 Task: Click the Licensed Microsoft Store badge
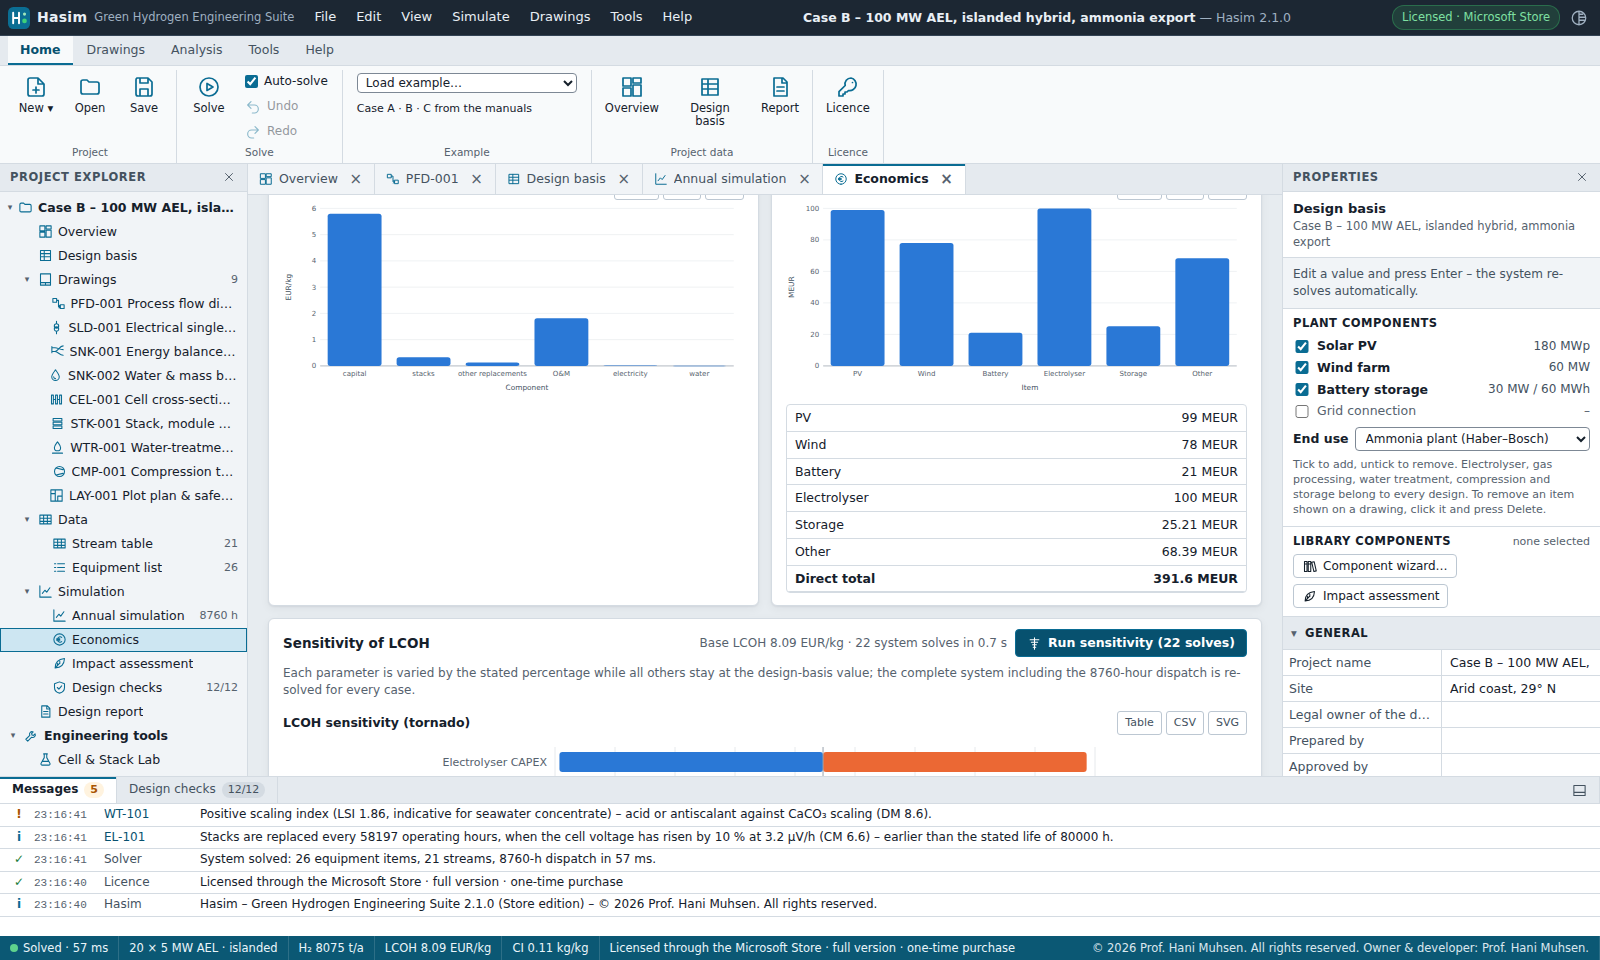(1475, 17)
